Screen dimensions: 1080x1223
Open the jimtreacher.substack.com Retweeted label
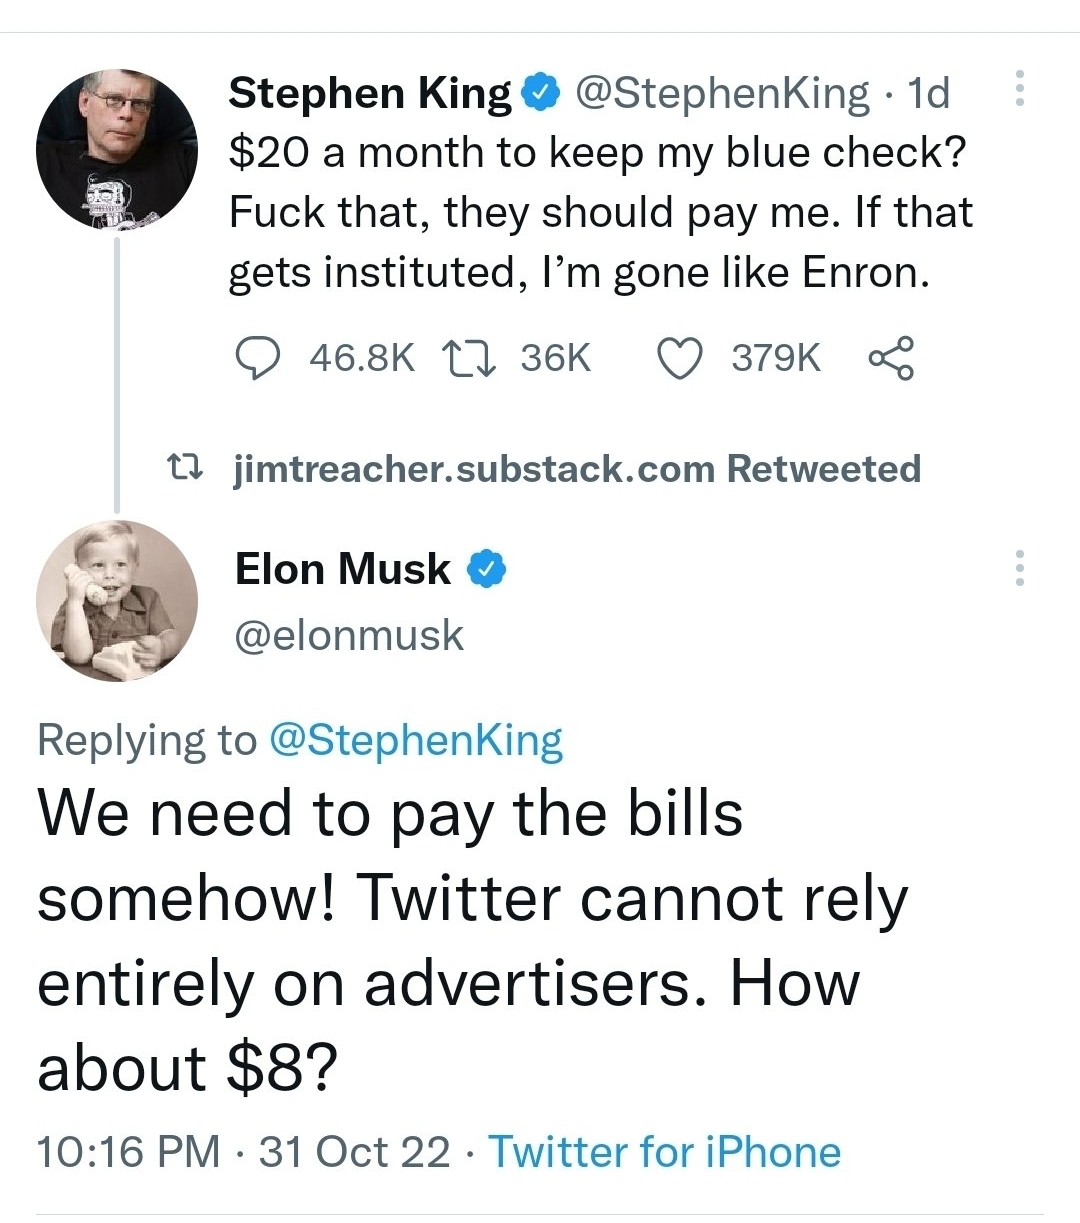coord(577,468)
